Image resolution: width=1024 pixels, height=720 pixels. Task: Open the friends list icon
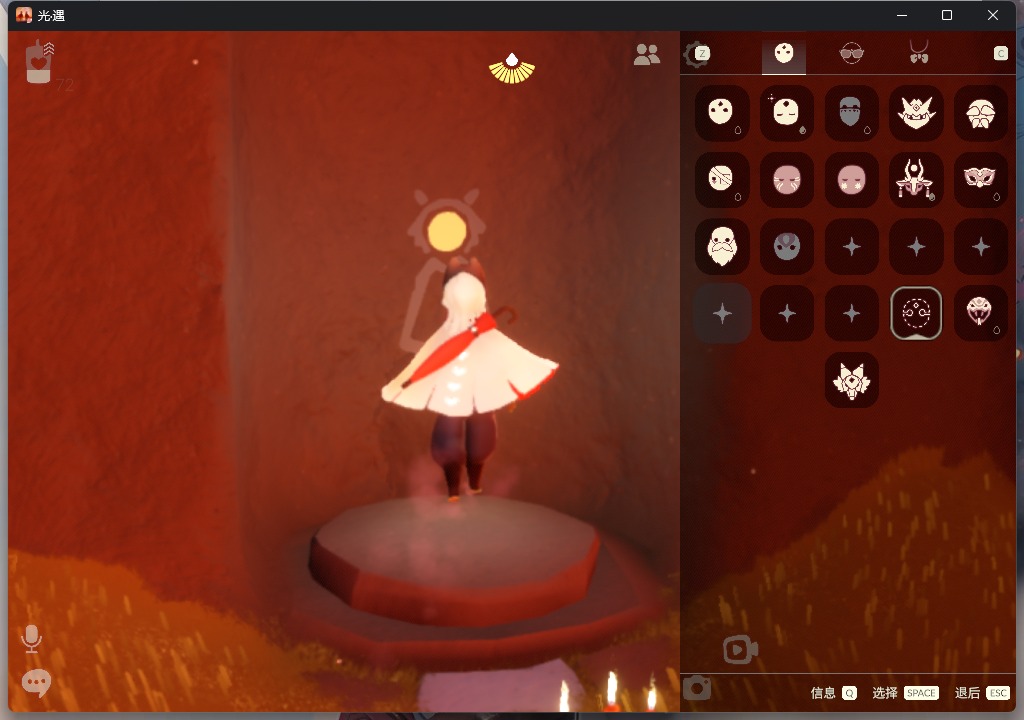[x=647, y=54]
